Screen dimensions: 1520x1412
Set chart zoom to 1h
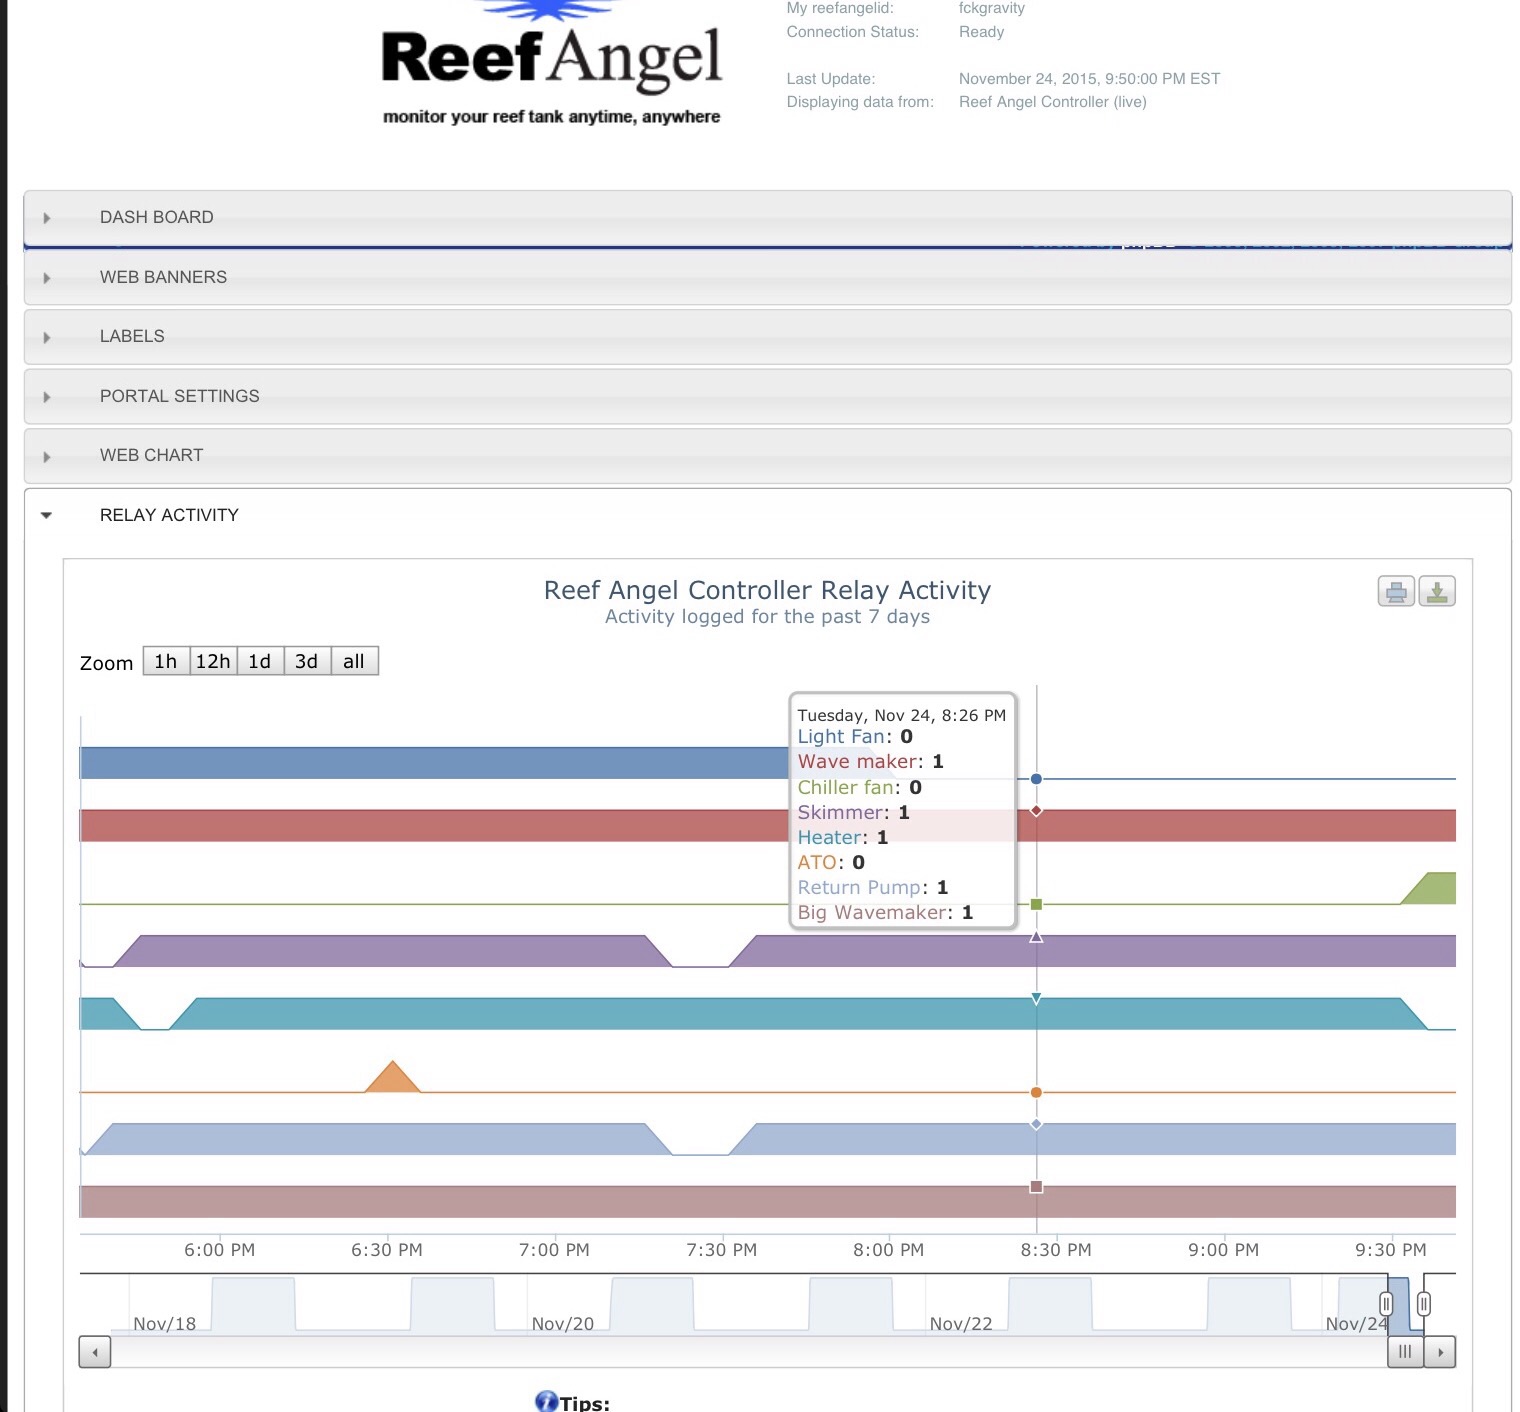coord(166,661)
